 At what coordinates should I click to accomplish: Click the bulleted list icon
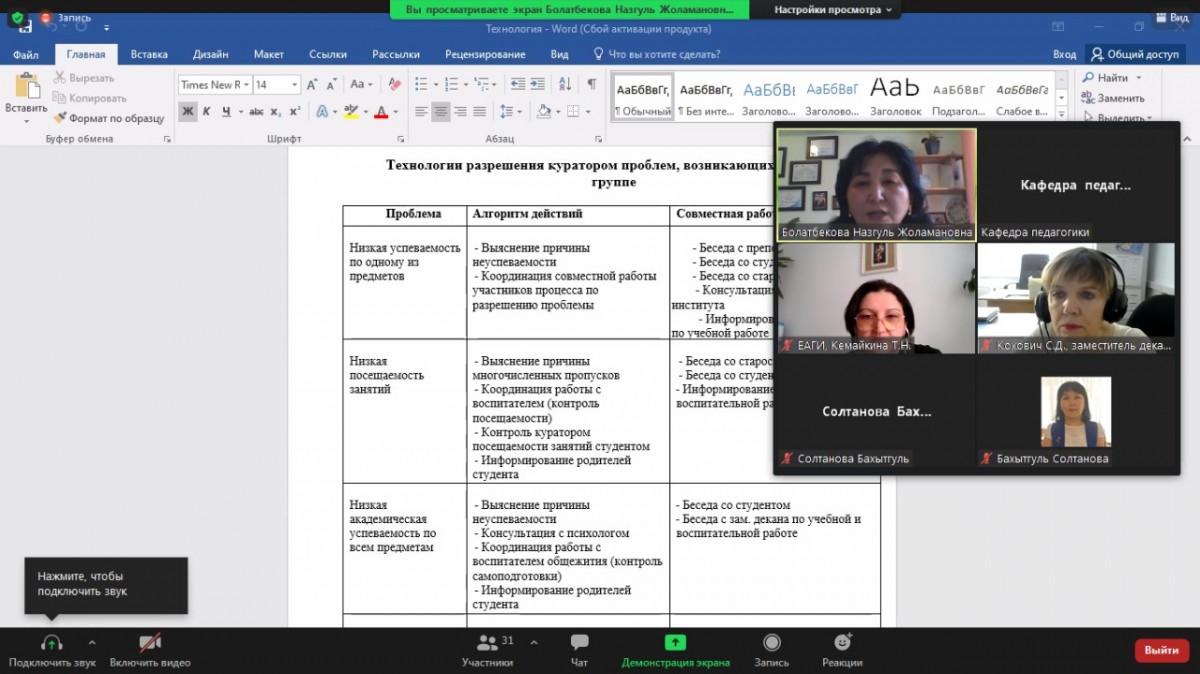pos(421,85)
